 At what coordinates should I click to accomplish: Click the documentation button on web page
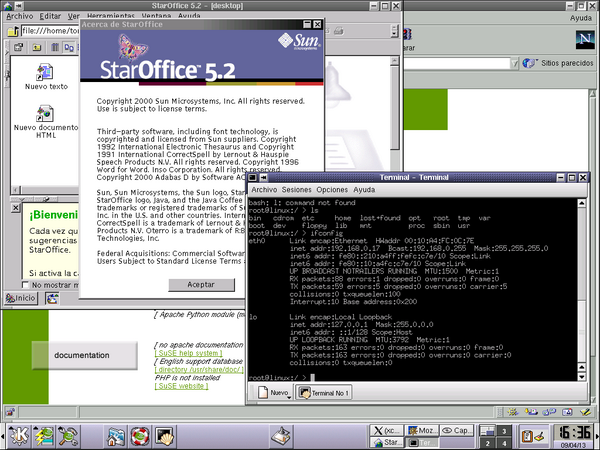[85, 355]
